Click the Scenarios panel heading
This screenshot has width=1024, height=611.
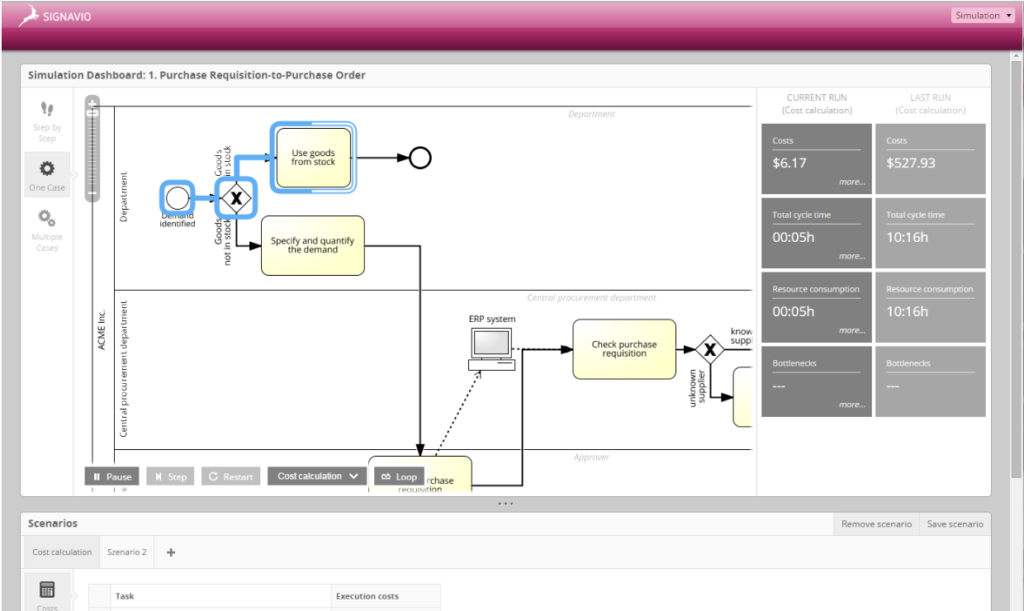tap(52, 524)
